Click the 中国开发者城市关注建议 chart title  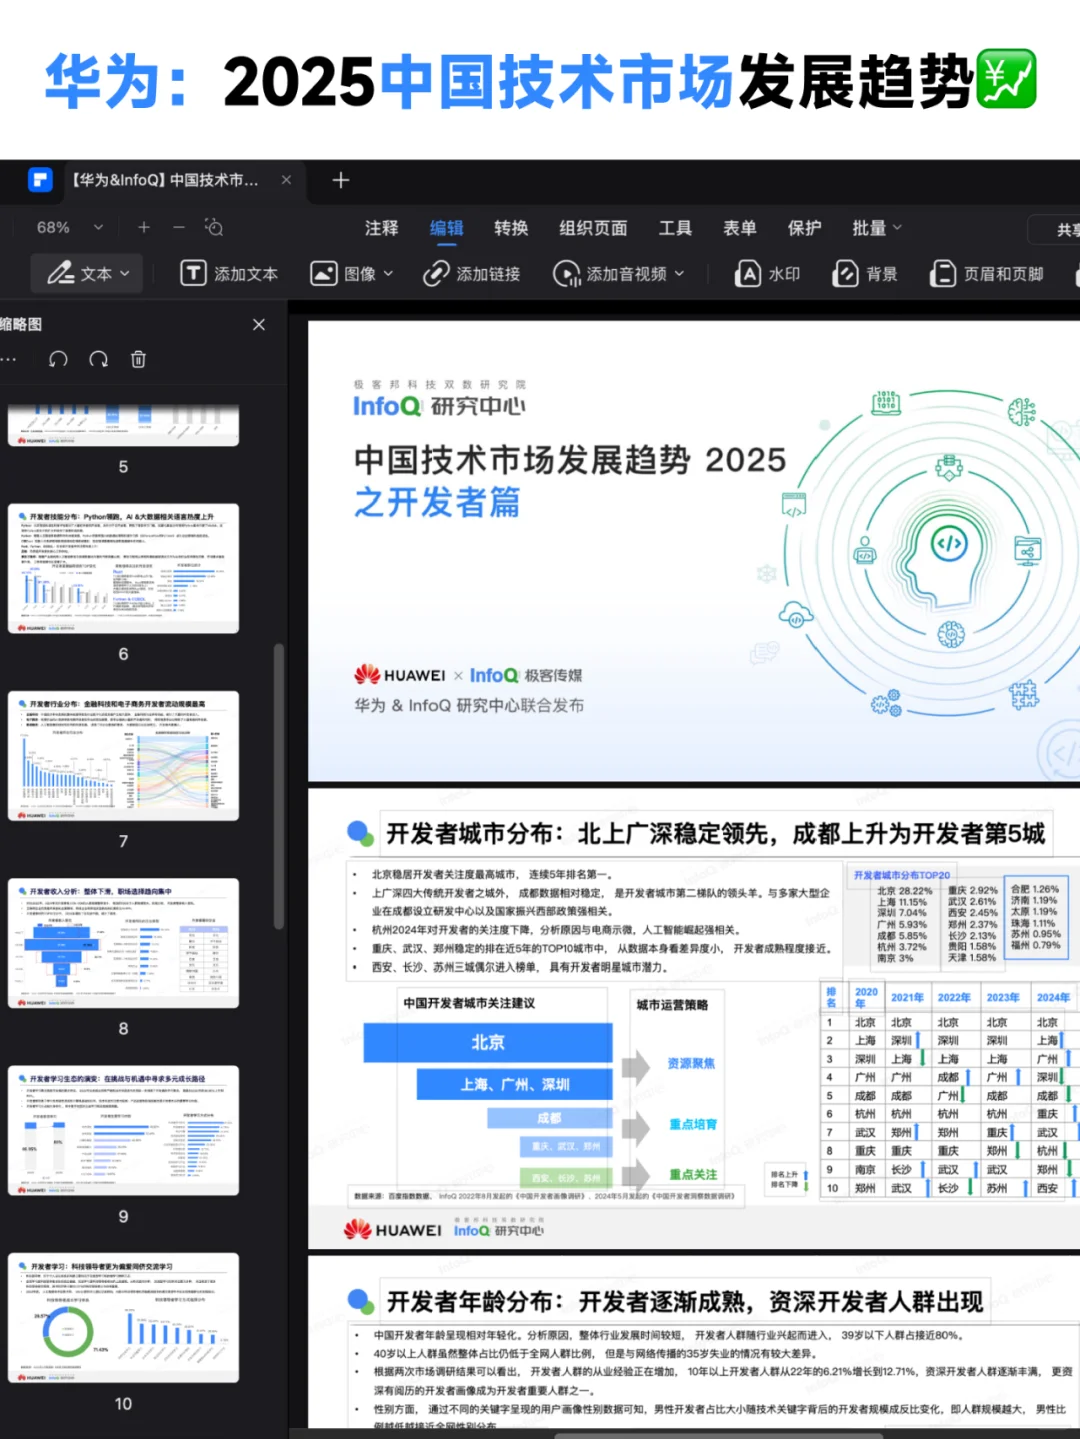click(x=469, y=1003)
